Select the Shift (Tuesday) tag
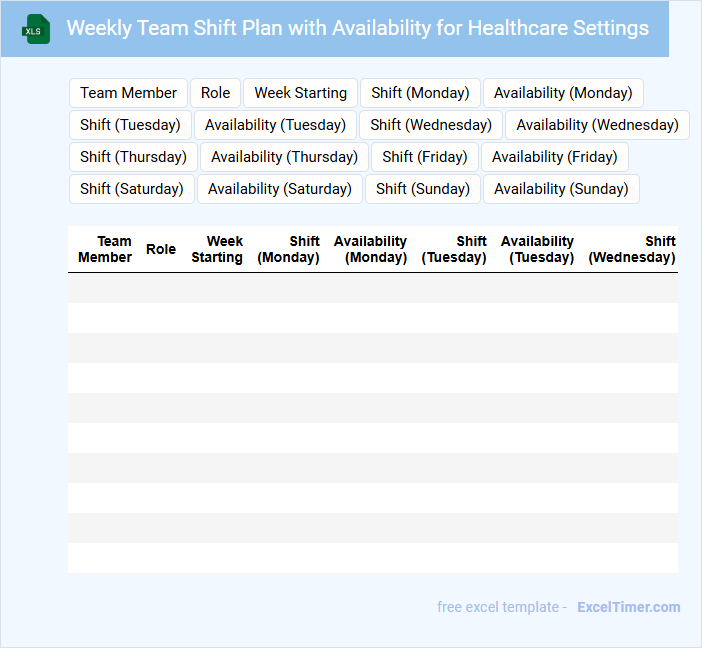 tap(130, 125)
